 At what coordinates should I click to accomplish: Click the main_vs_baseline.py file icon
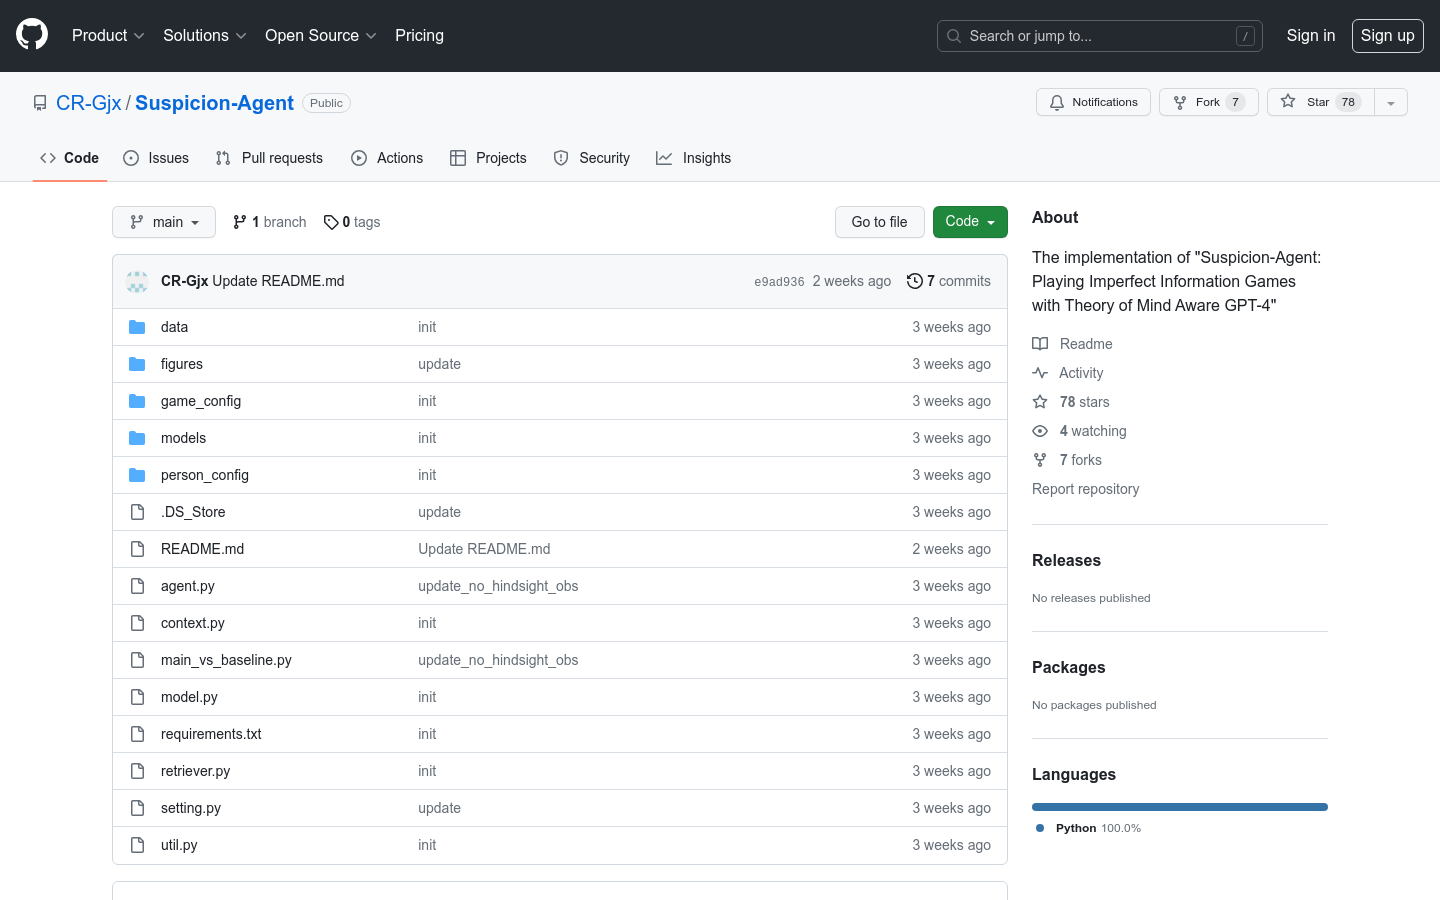pos(137,660)
